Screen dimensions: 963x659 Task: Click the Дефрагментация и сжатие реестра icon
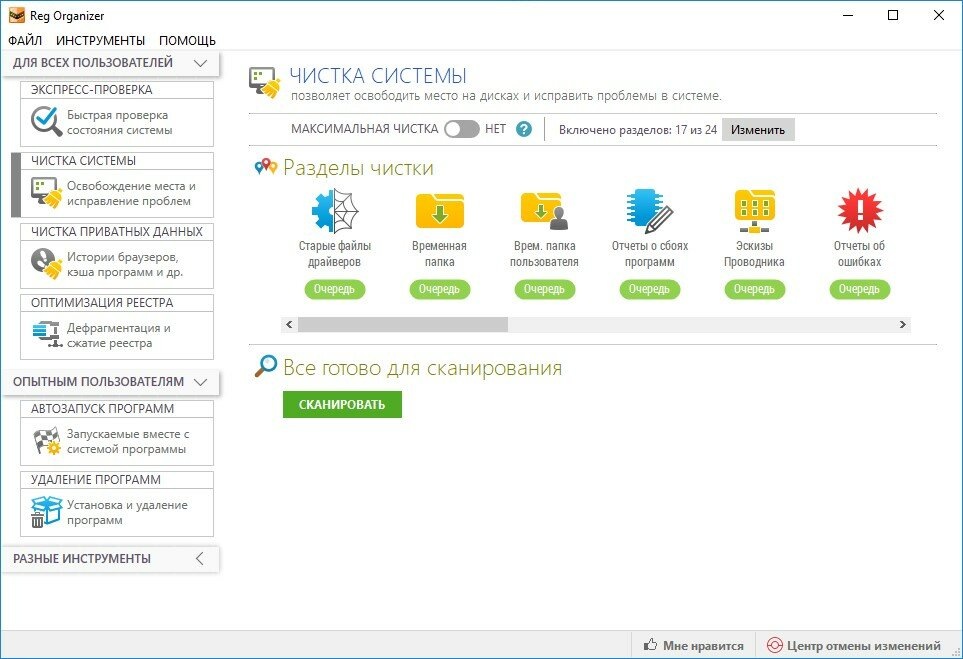[x=47, y=335]
